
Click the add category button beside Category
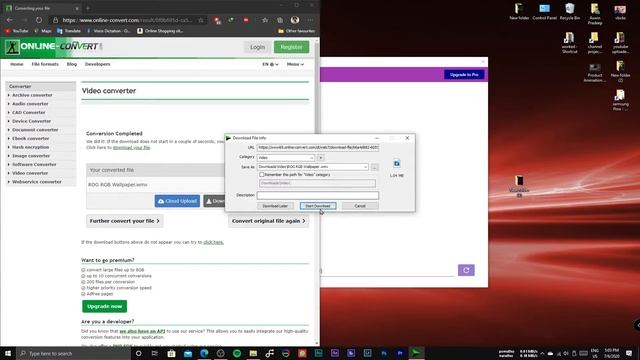pyautogui.click(x=320, y=158)
